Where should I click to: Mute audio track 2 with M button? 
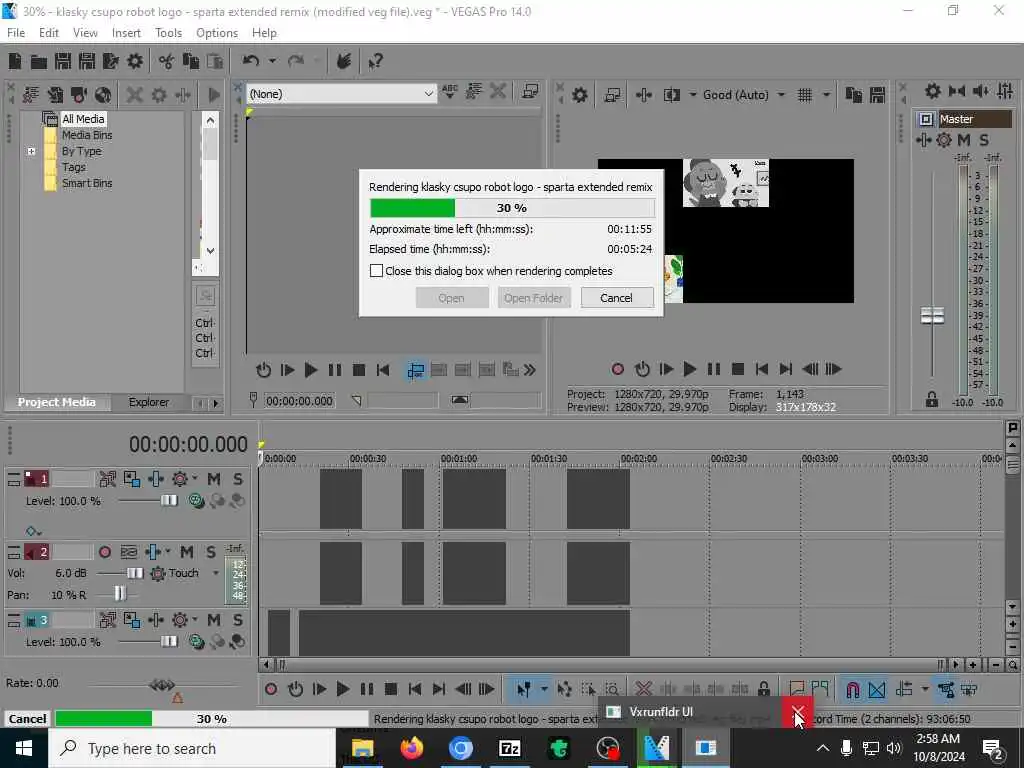click(187, 552)
